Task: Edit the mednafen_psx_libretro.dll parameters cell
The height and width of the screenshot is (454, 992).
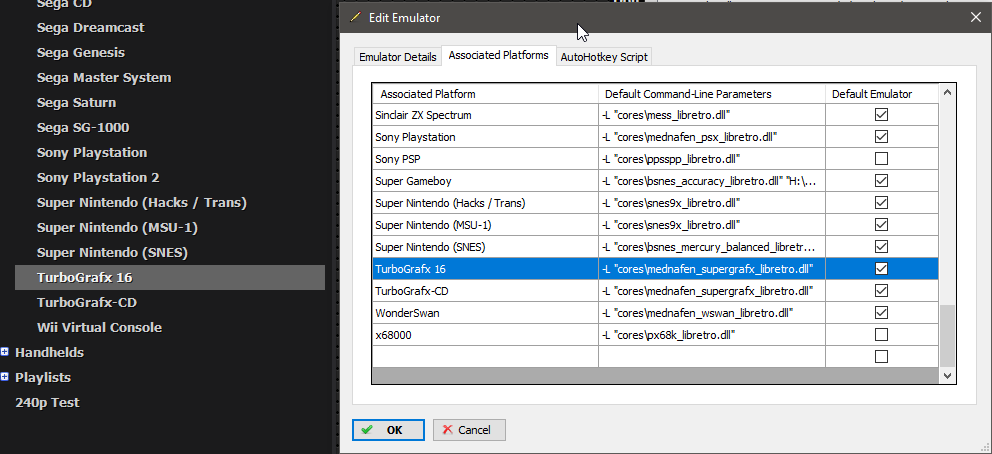Action: 712,137
